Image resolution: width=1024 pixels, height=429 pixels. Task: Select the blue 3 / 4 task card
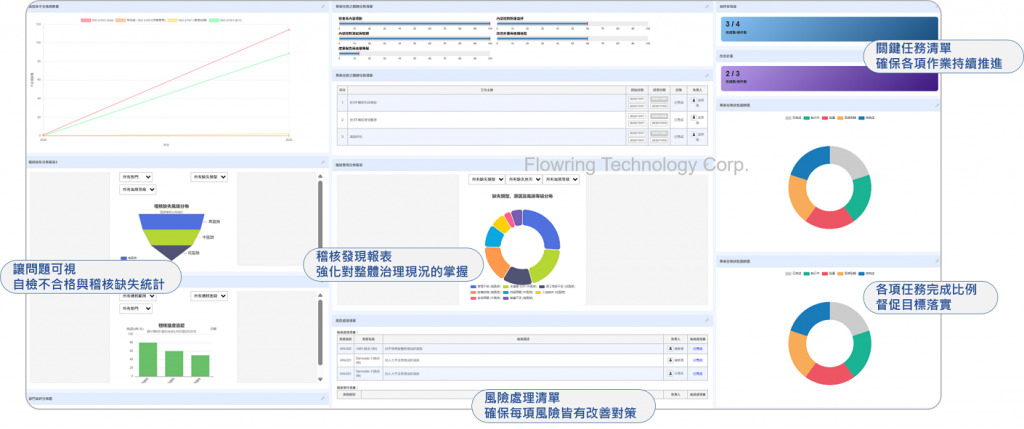click(827, 30)
